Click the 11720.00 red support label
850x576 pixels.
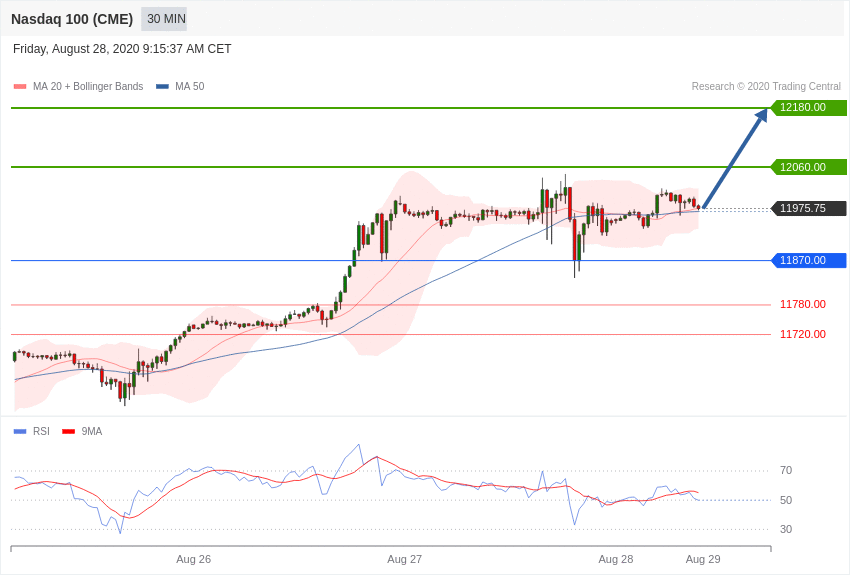click(803, 334)
